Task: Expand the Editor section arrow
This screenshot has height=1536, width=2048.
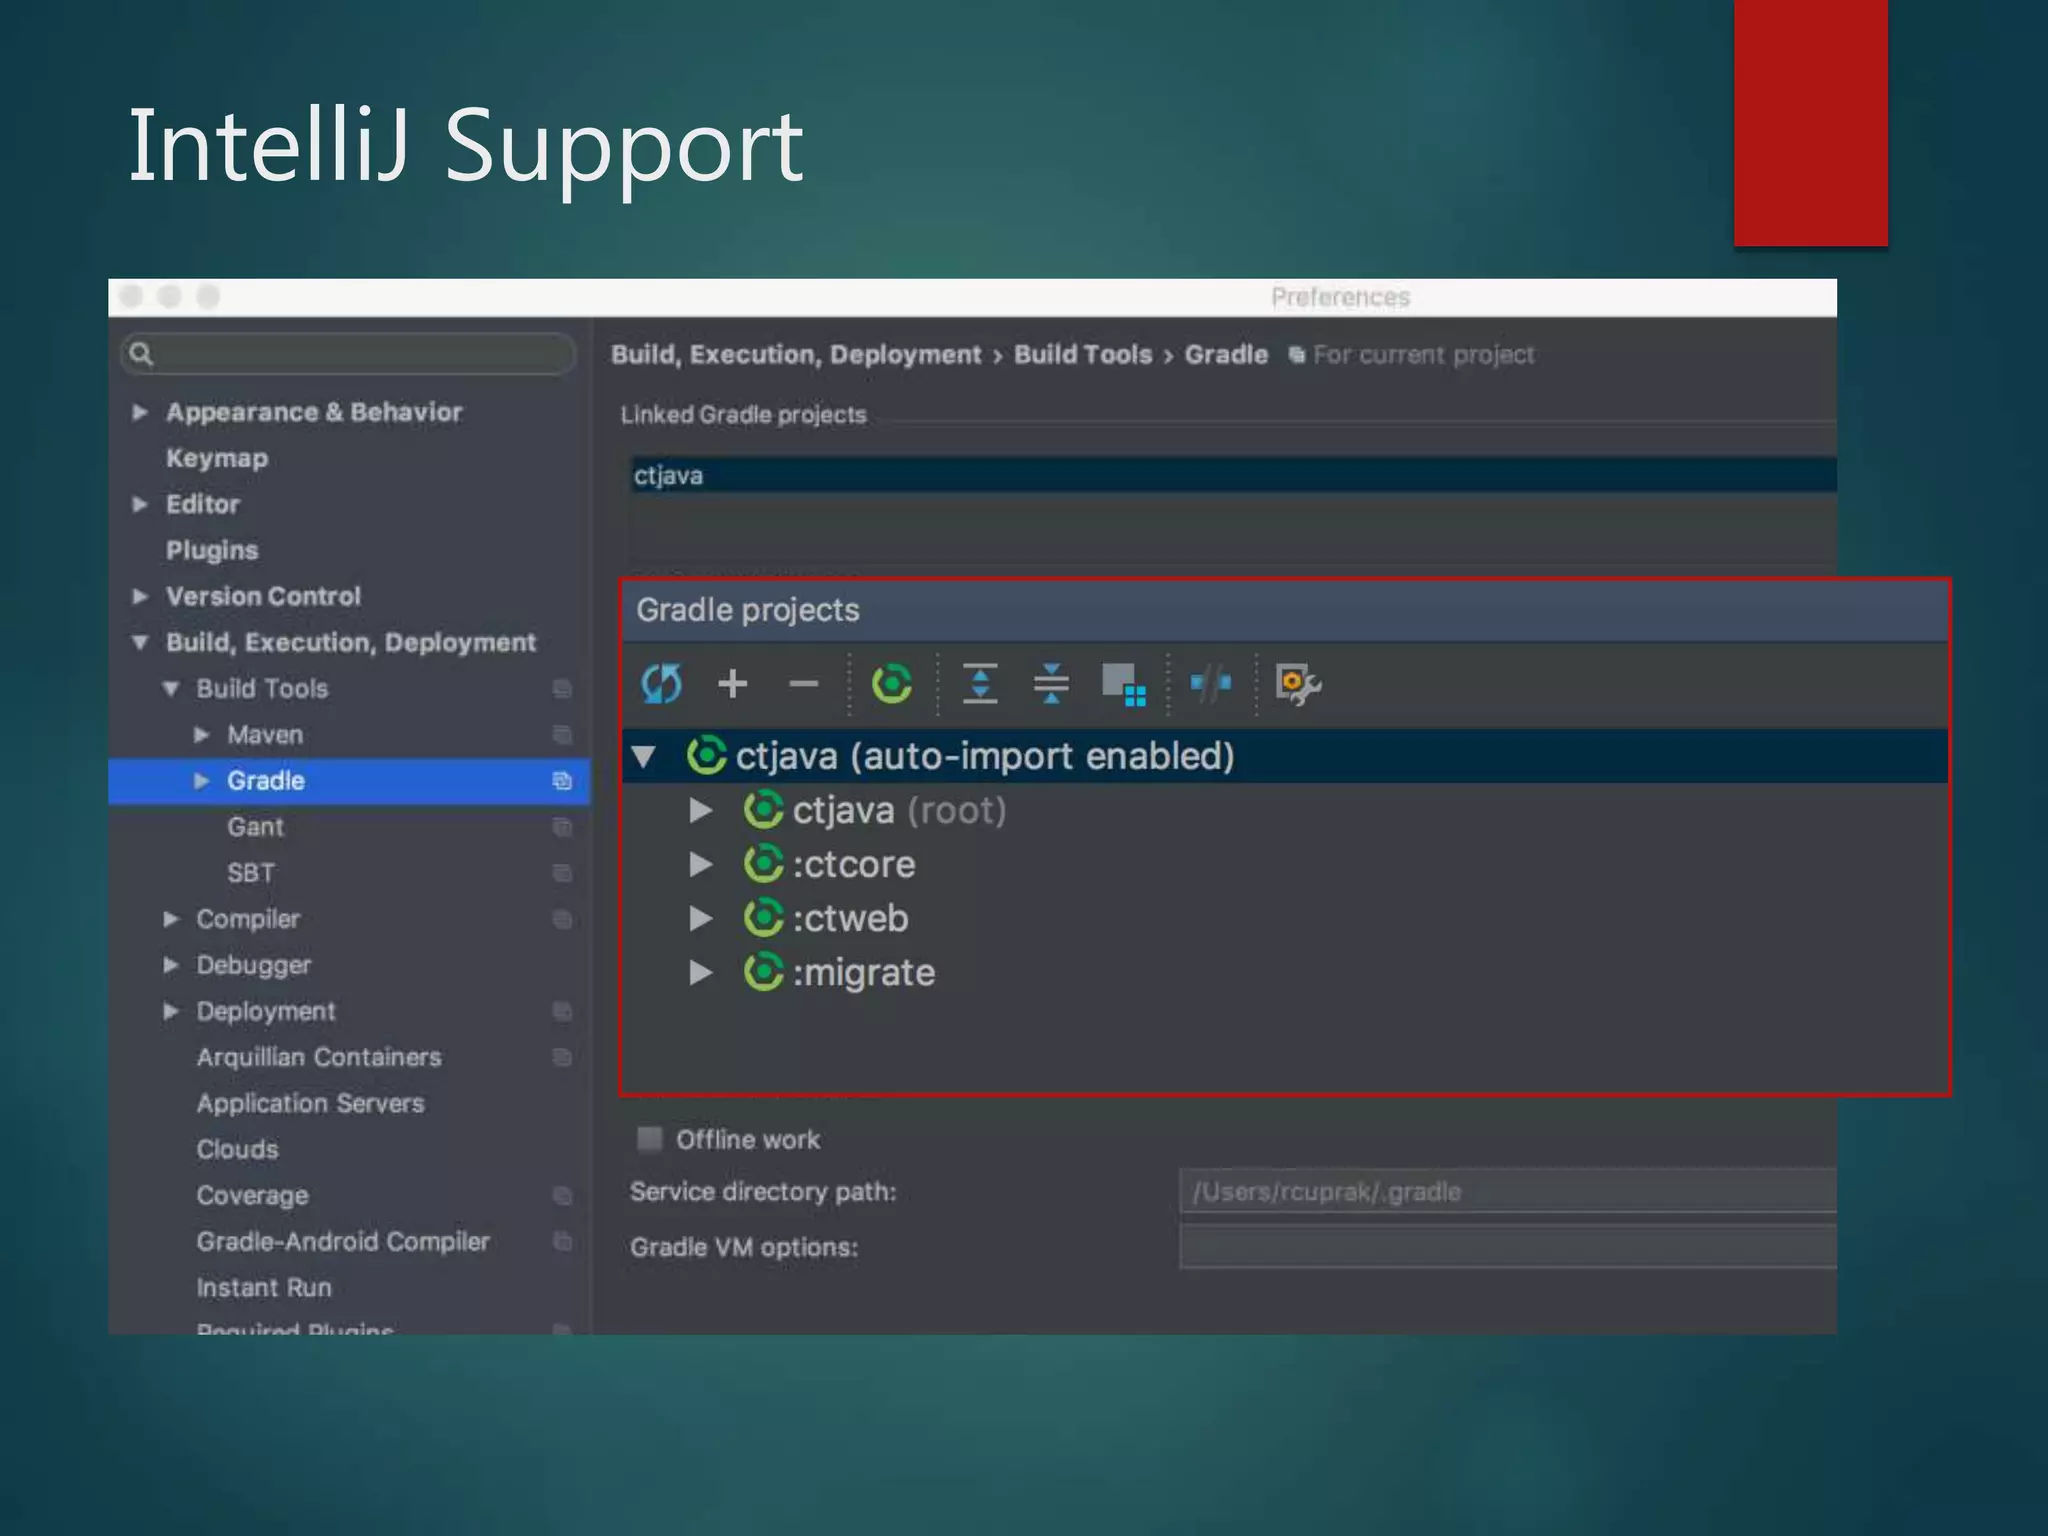Action: coord(140,504)
